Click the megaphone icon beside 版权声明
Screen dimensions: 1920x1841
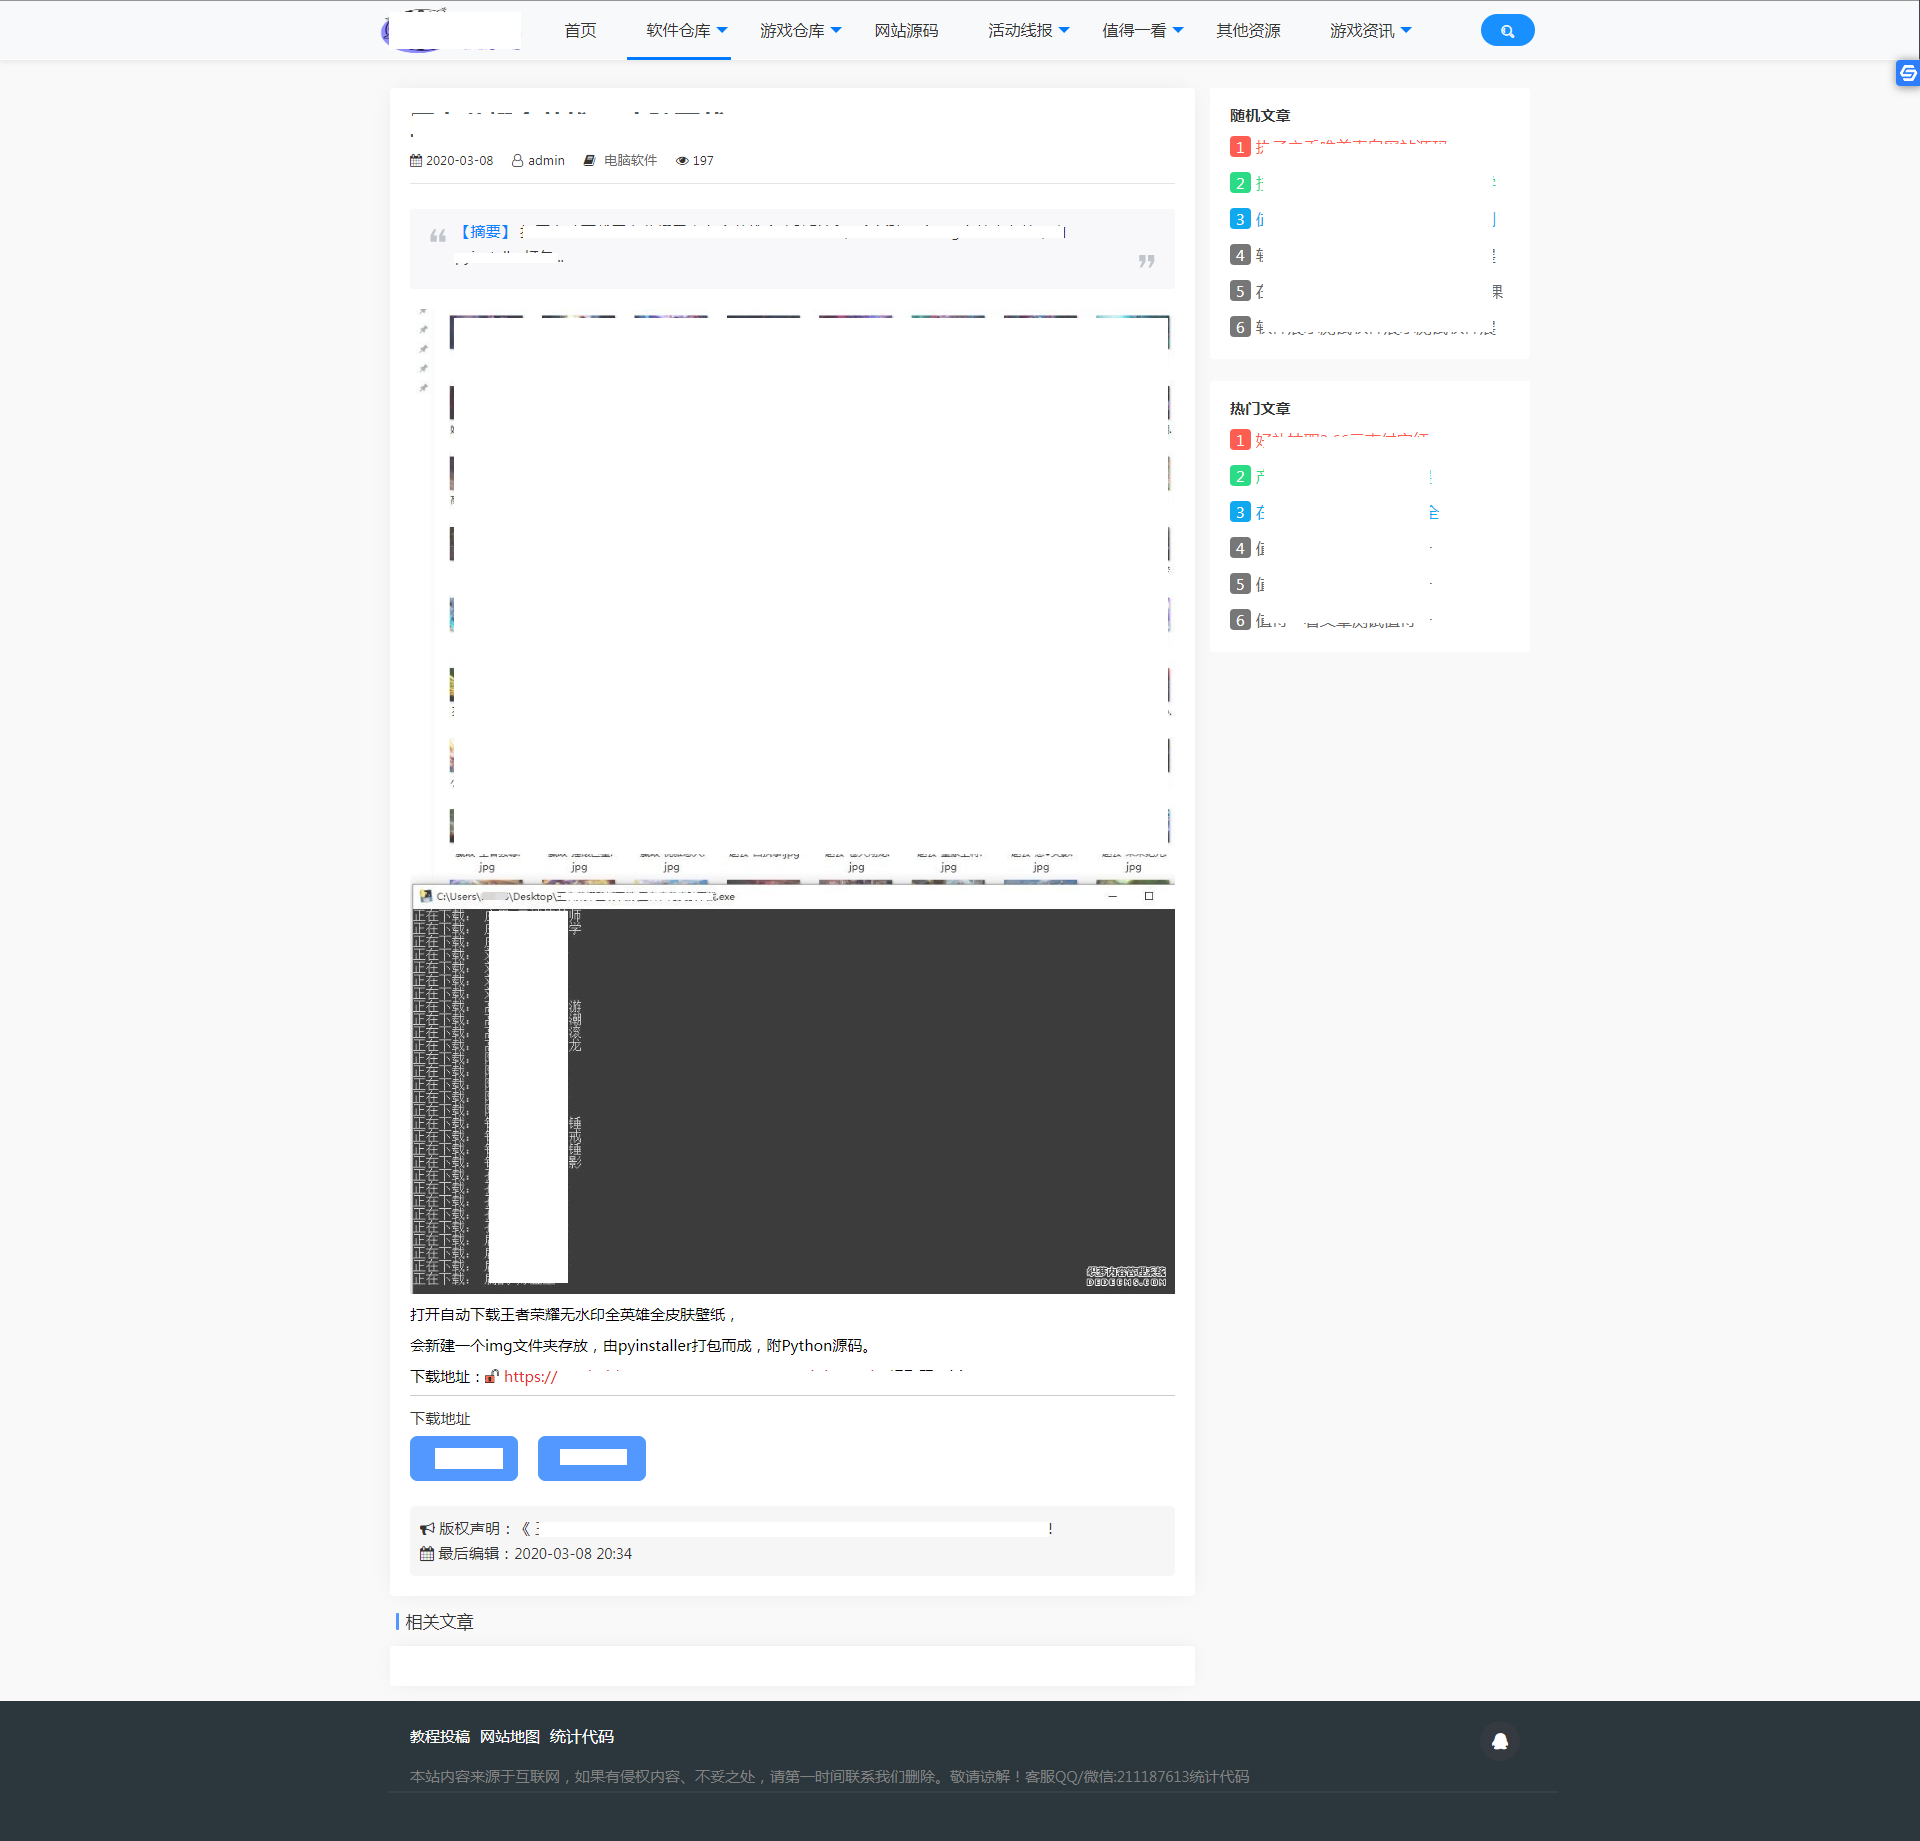point(427,1529)
